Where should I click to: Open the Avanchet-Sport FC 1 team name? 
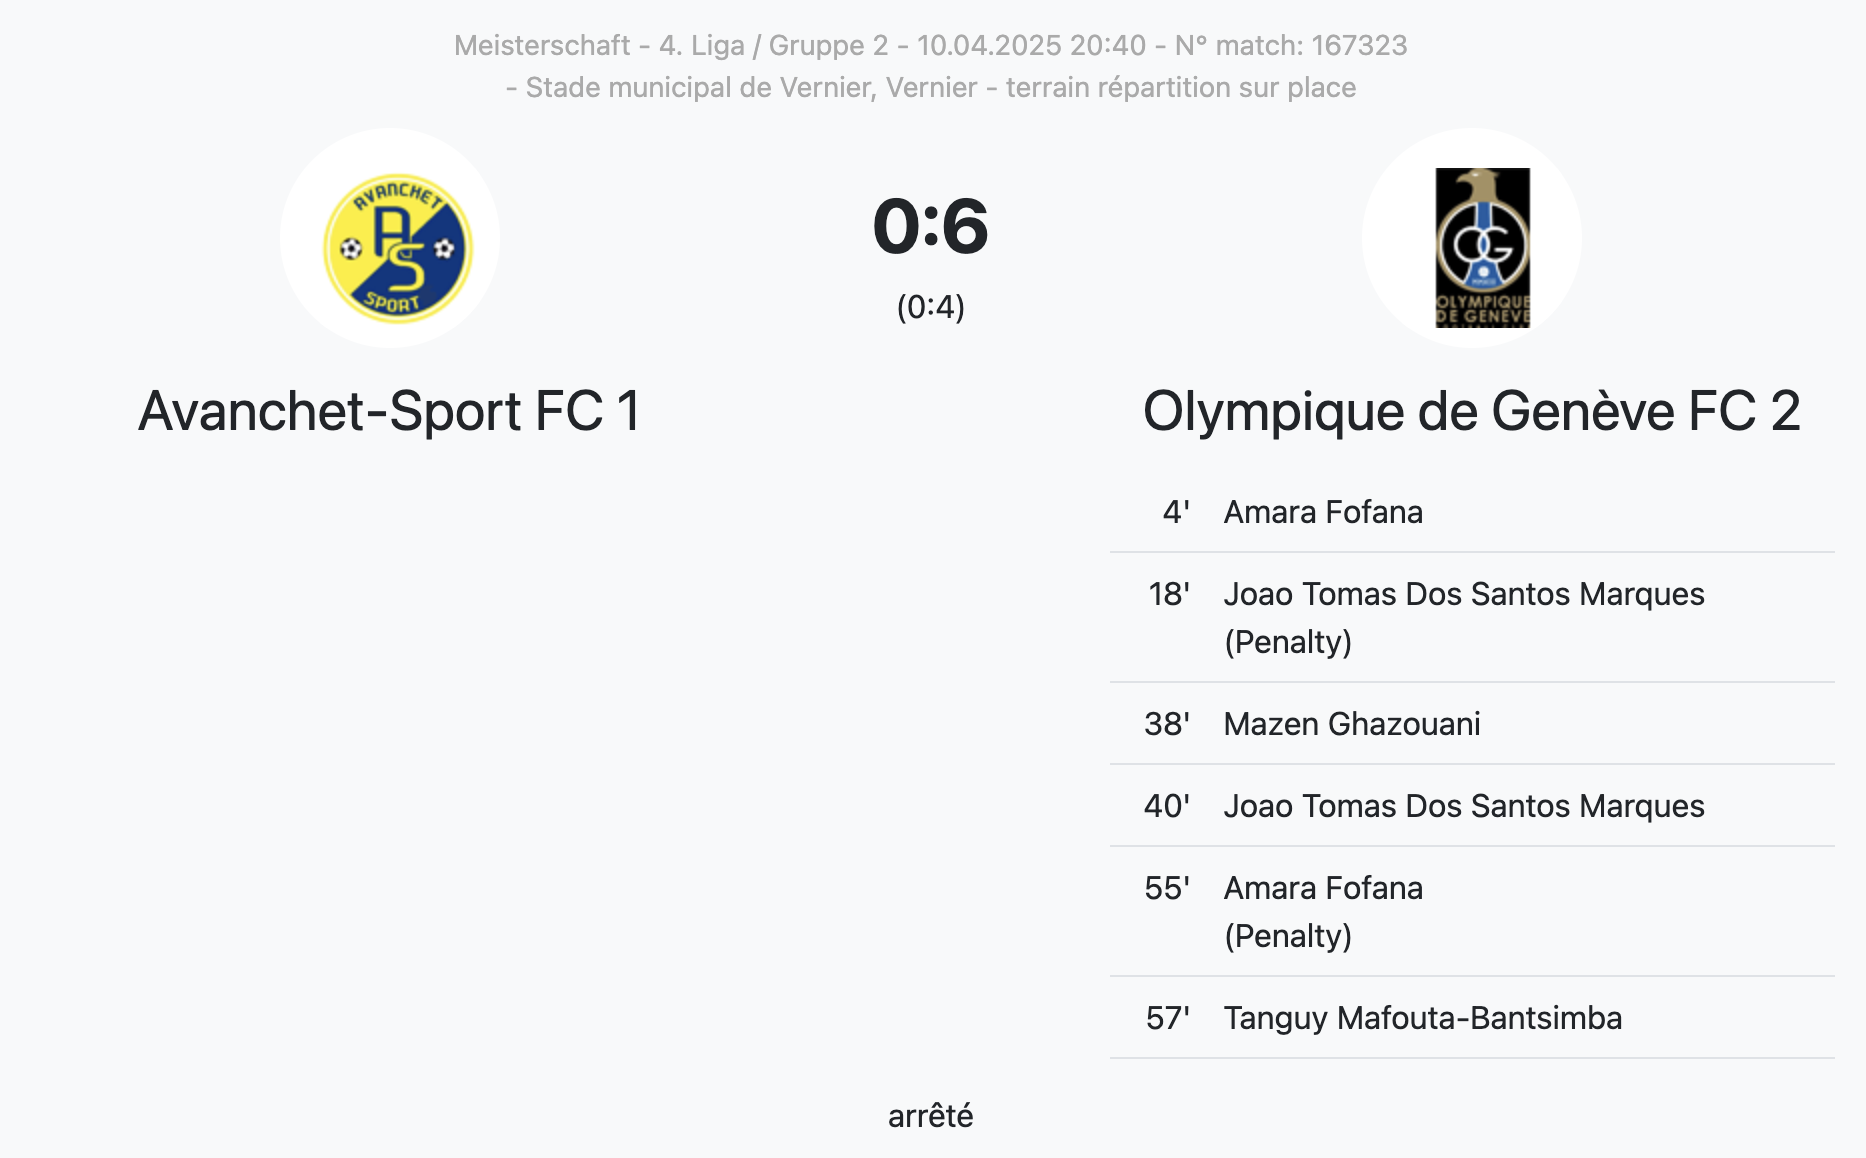coord(389,411)
